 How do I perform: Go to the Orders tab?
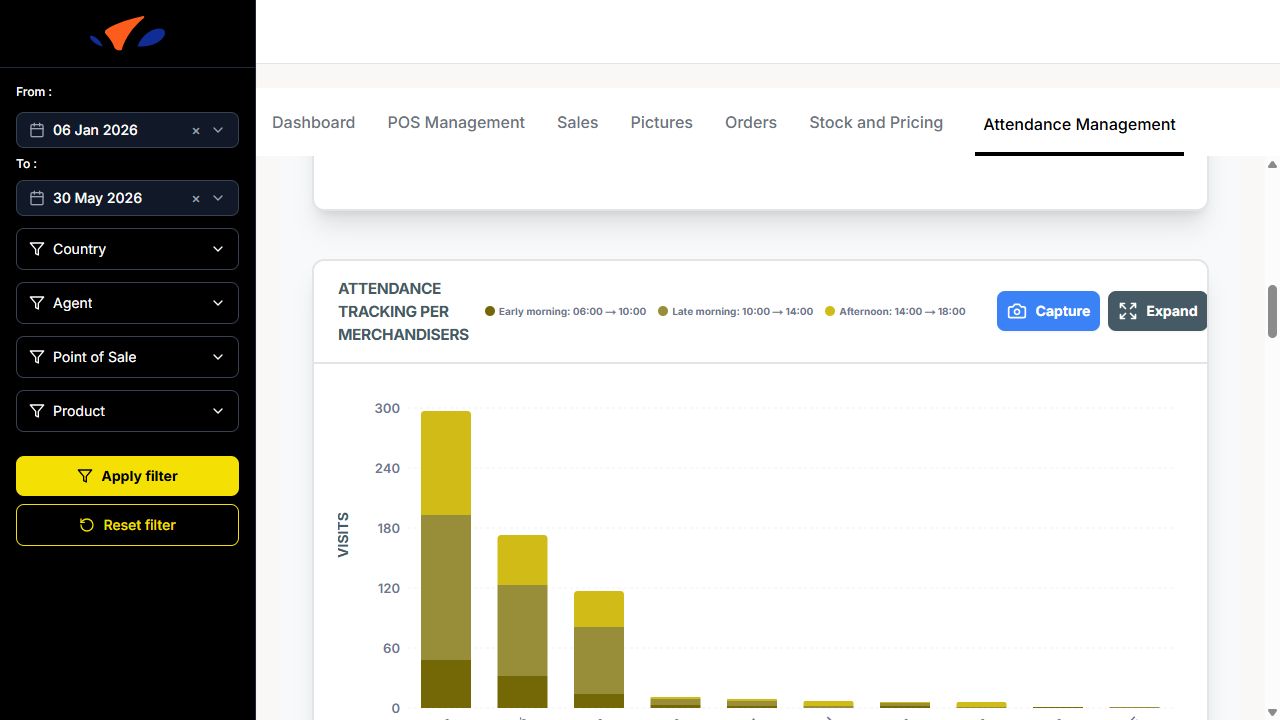tap(751, 122)
